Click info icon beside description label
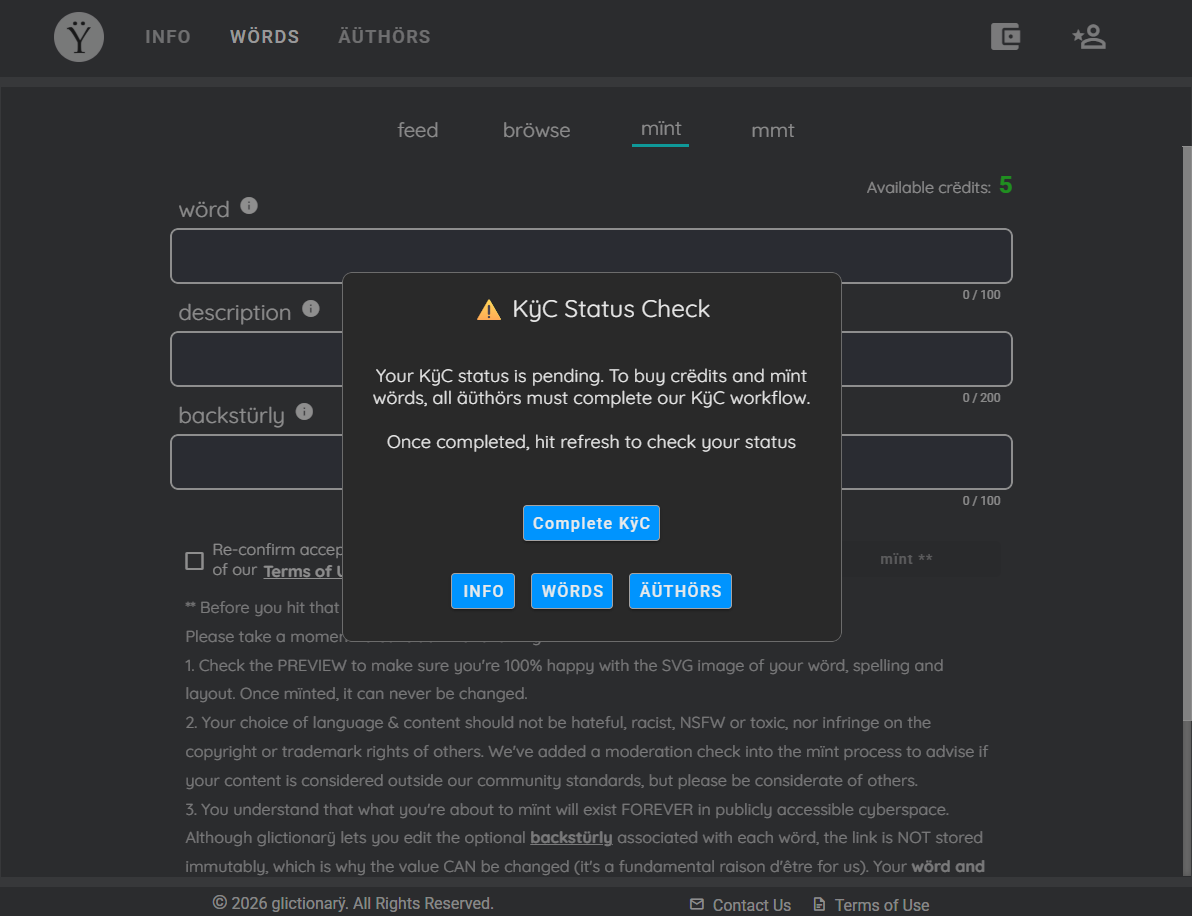The width and height of the screenshot is (1192, 916). (310, 309)
